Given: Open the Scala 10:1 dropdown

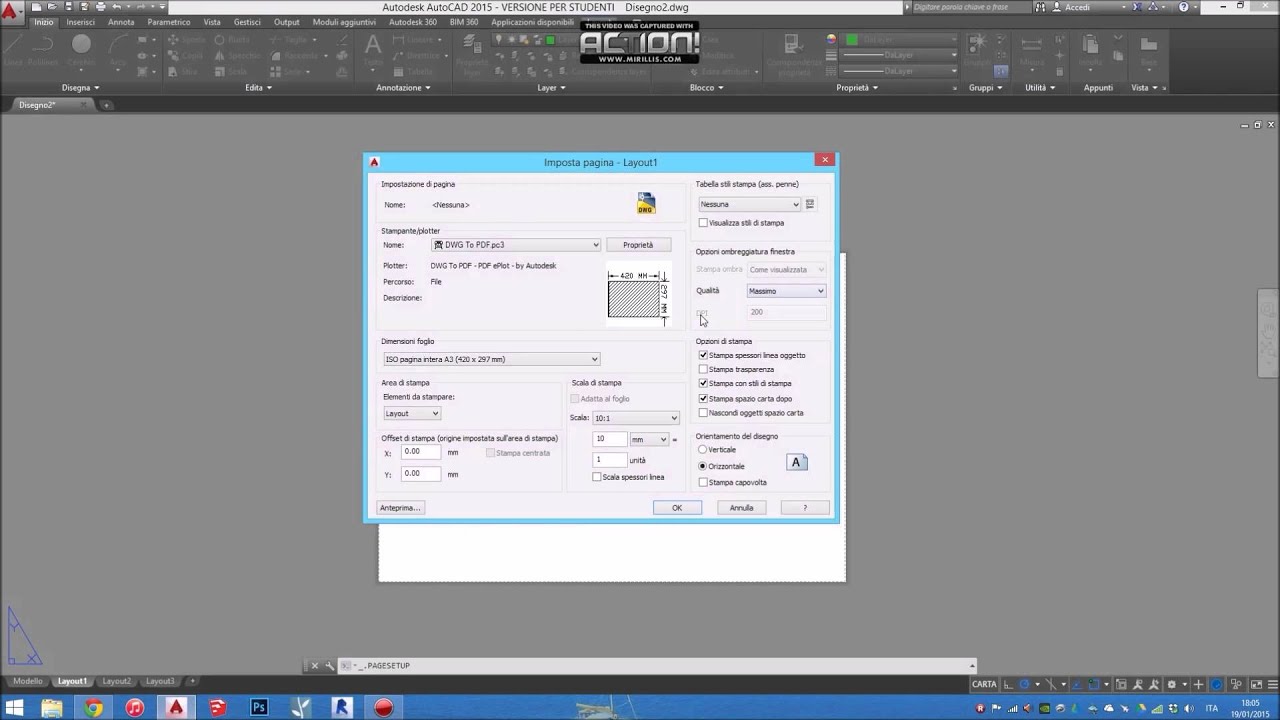Looking at the screenshot, I should tap(635, 418).
